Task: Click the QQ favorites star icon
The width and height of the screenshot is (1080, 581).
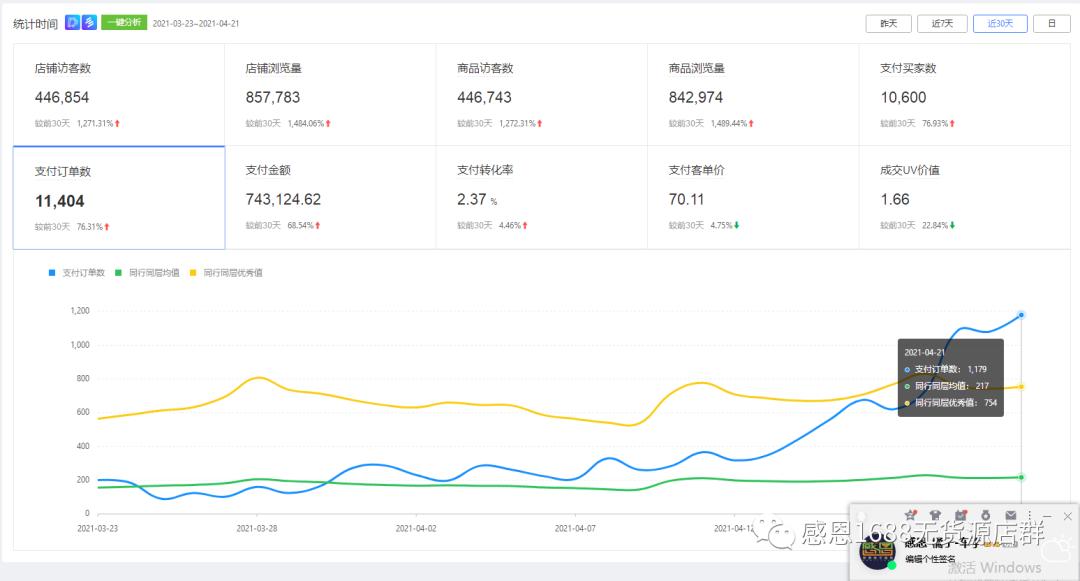Action: pos(910,515)
